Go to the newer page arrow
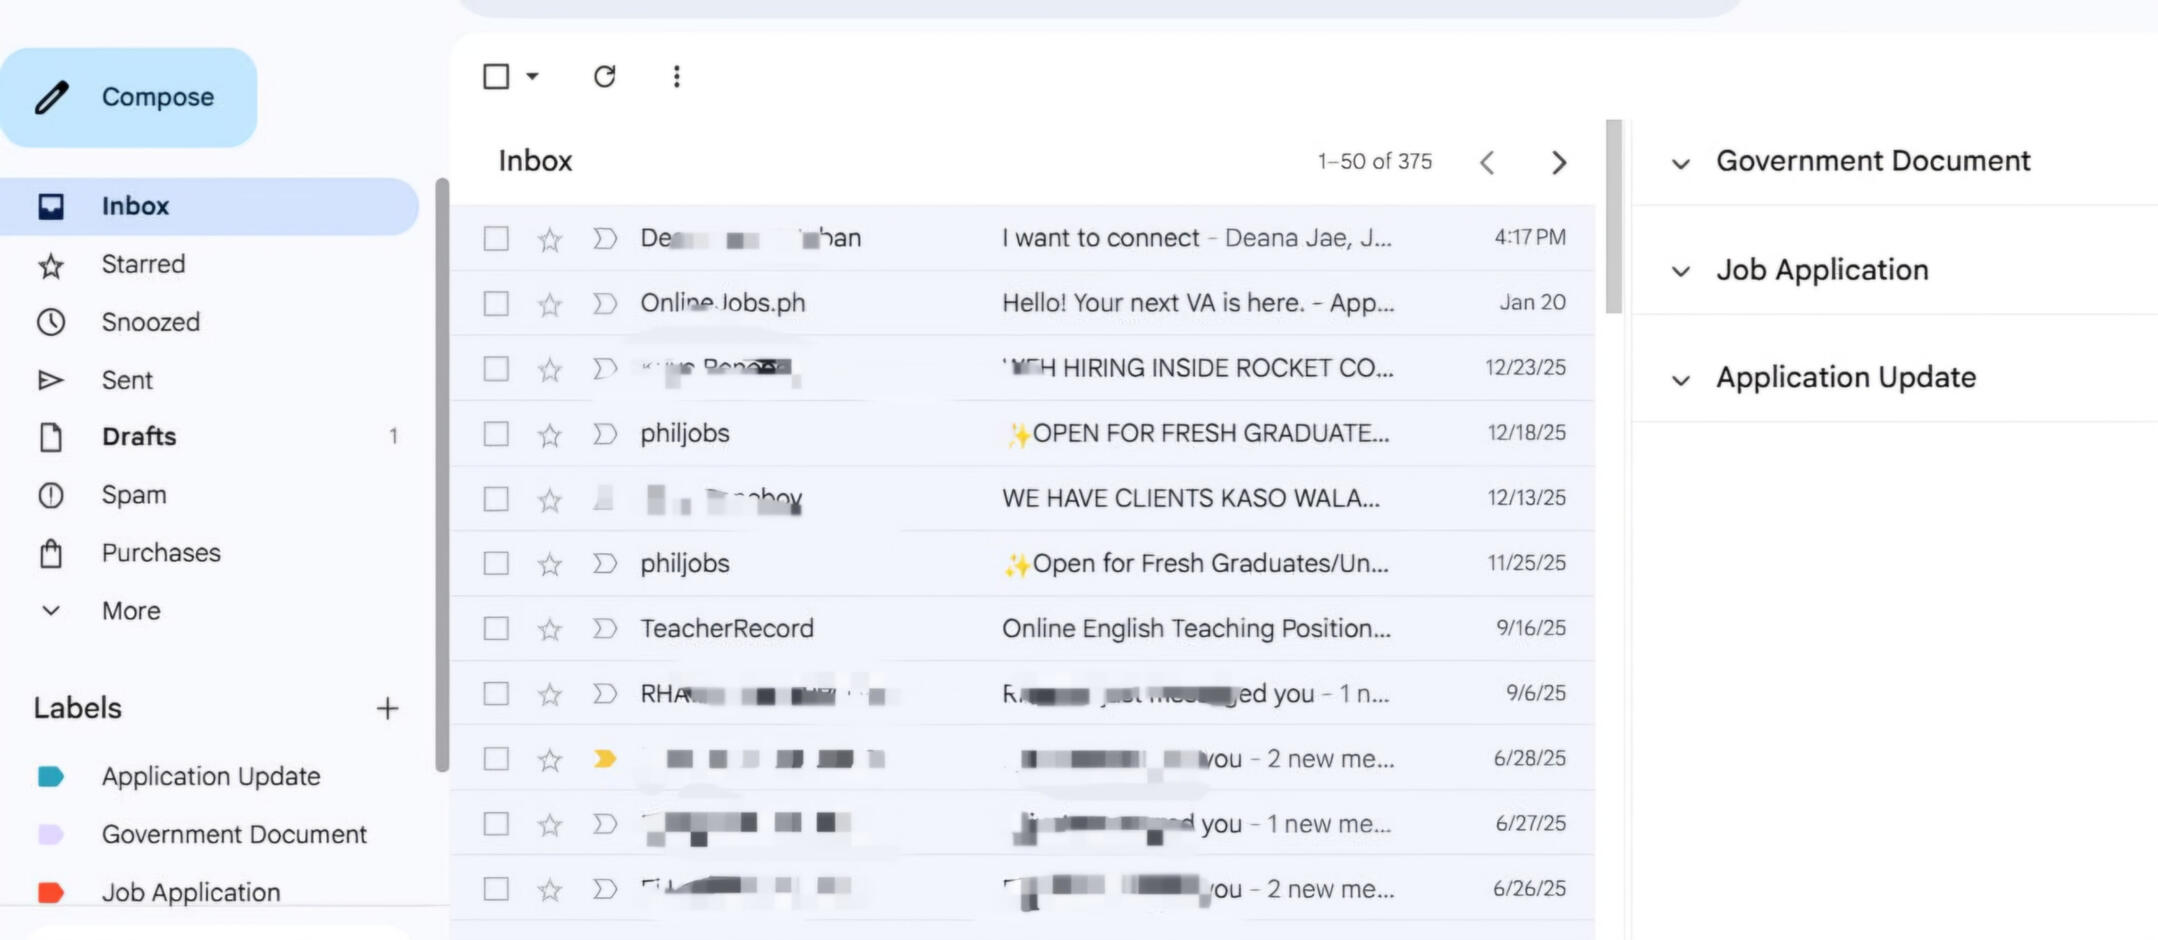 (1487, 162)
